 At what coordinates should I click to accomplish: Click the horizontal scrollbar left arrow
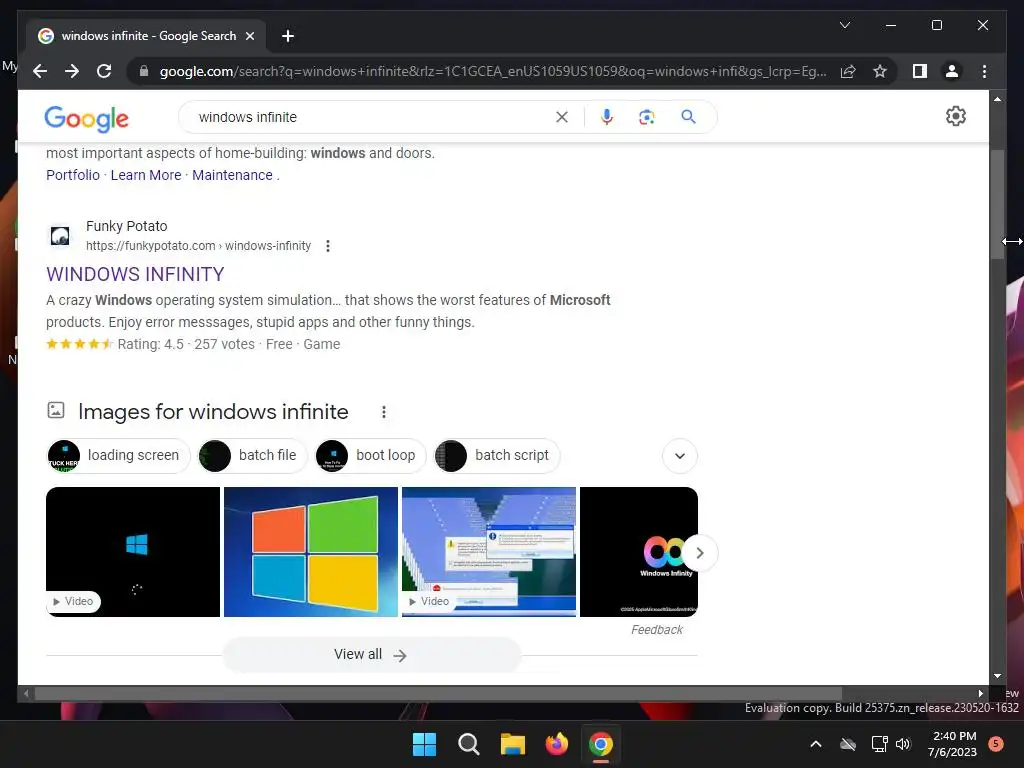pyautogui.click(x=26, y=694)
